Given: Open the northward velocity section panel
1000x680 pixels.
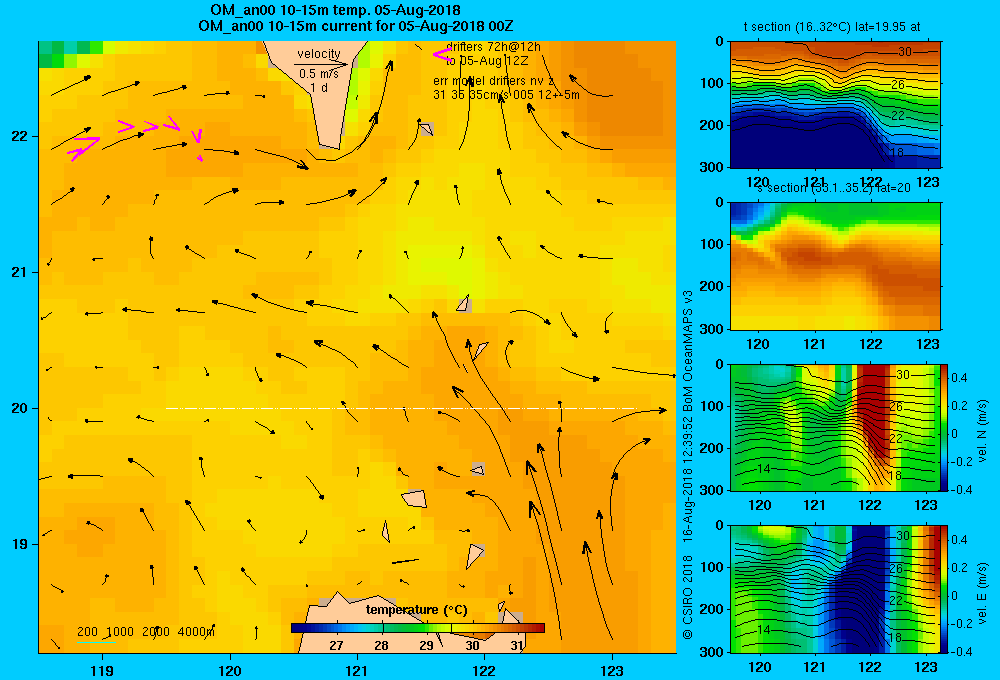Looking at the screenshot, I should pos(835,427).
